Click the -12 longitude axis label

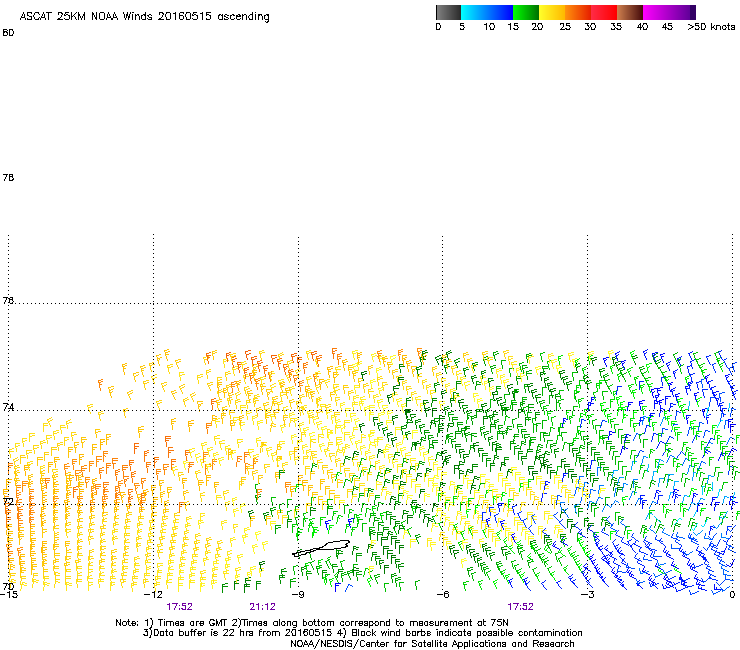tap(153, 594)
